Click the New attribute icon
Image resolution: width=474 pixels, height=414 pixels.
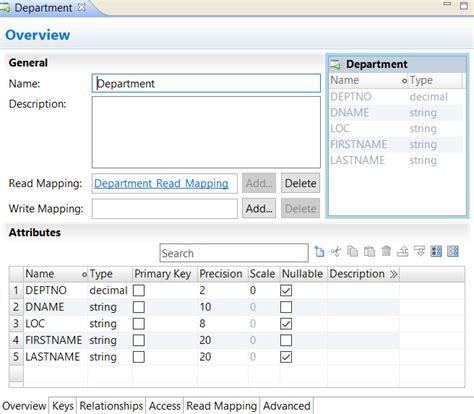tap(319, 251)
